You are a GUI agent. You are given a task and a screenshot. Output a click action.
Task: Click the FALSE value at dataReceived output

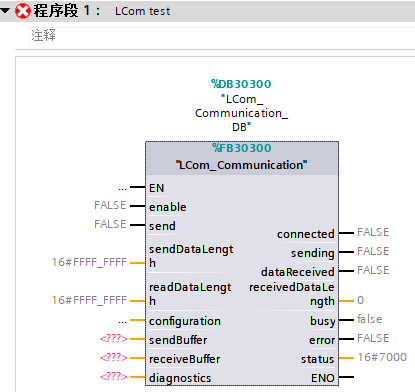coord(373,270)
